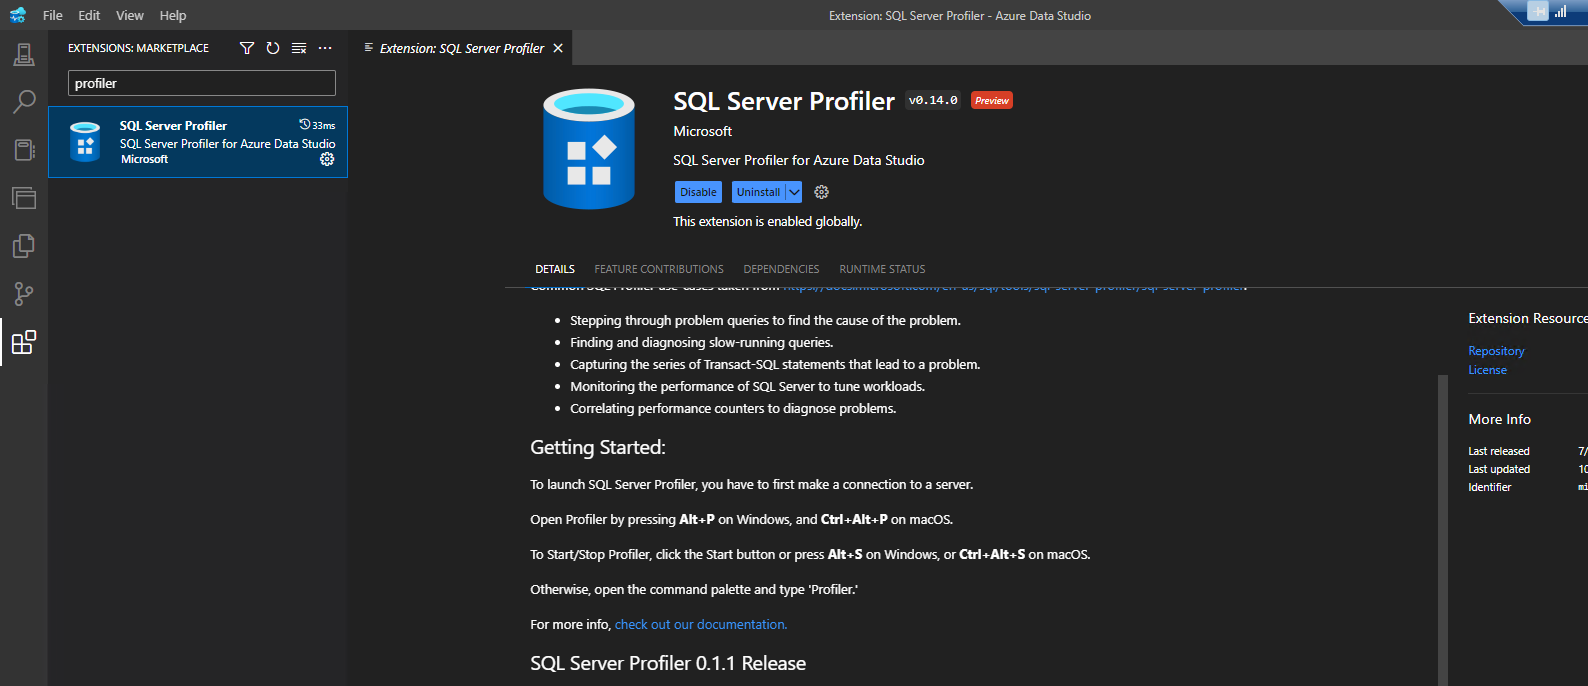Viewport: 1588px width, 686px height.
Task: Click the Last released label
Action: tap(1498, 451)
